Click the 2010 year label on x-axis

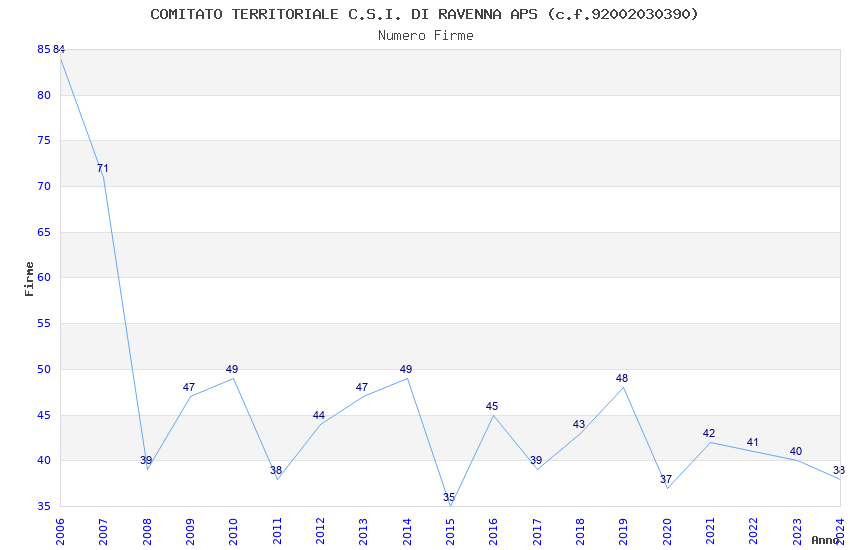(x=233, y=529)
